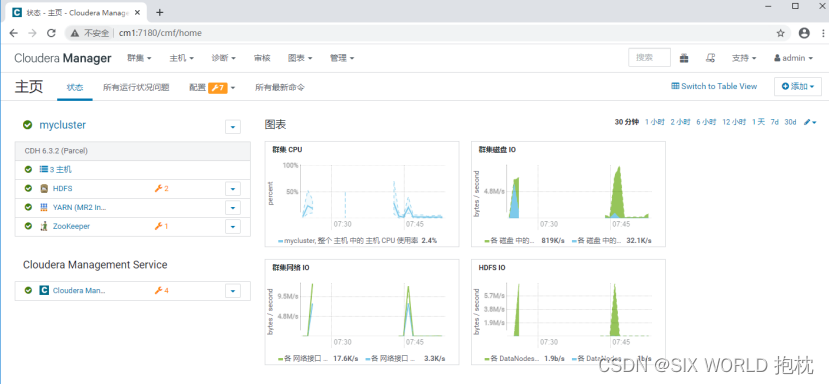Click the HDFS wrench configuration issues 2
Screen dimensions: 829x384
(x=161, y=188)
